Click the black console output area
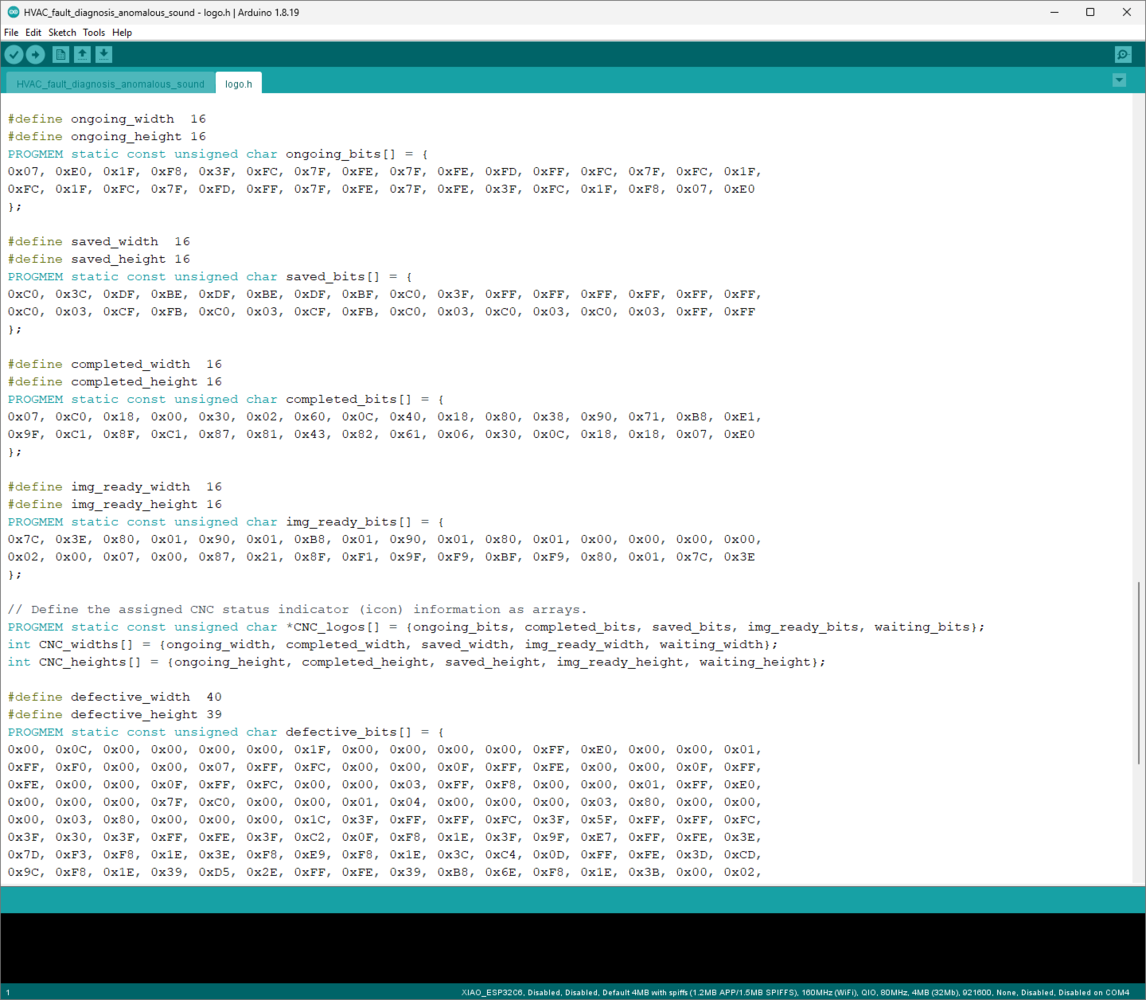The height and width of the screenshot is (1000, 1146). [x=572, y=947]
